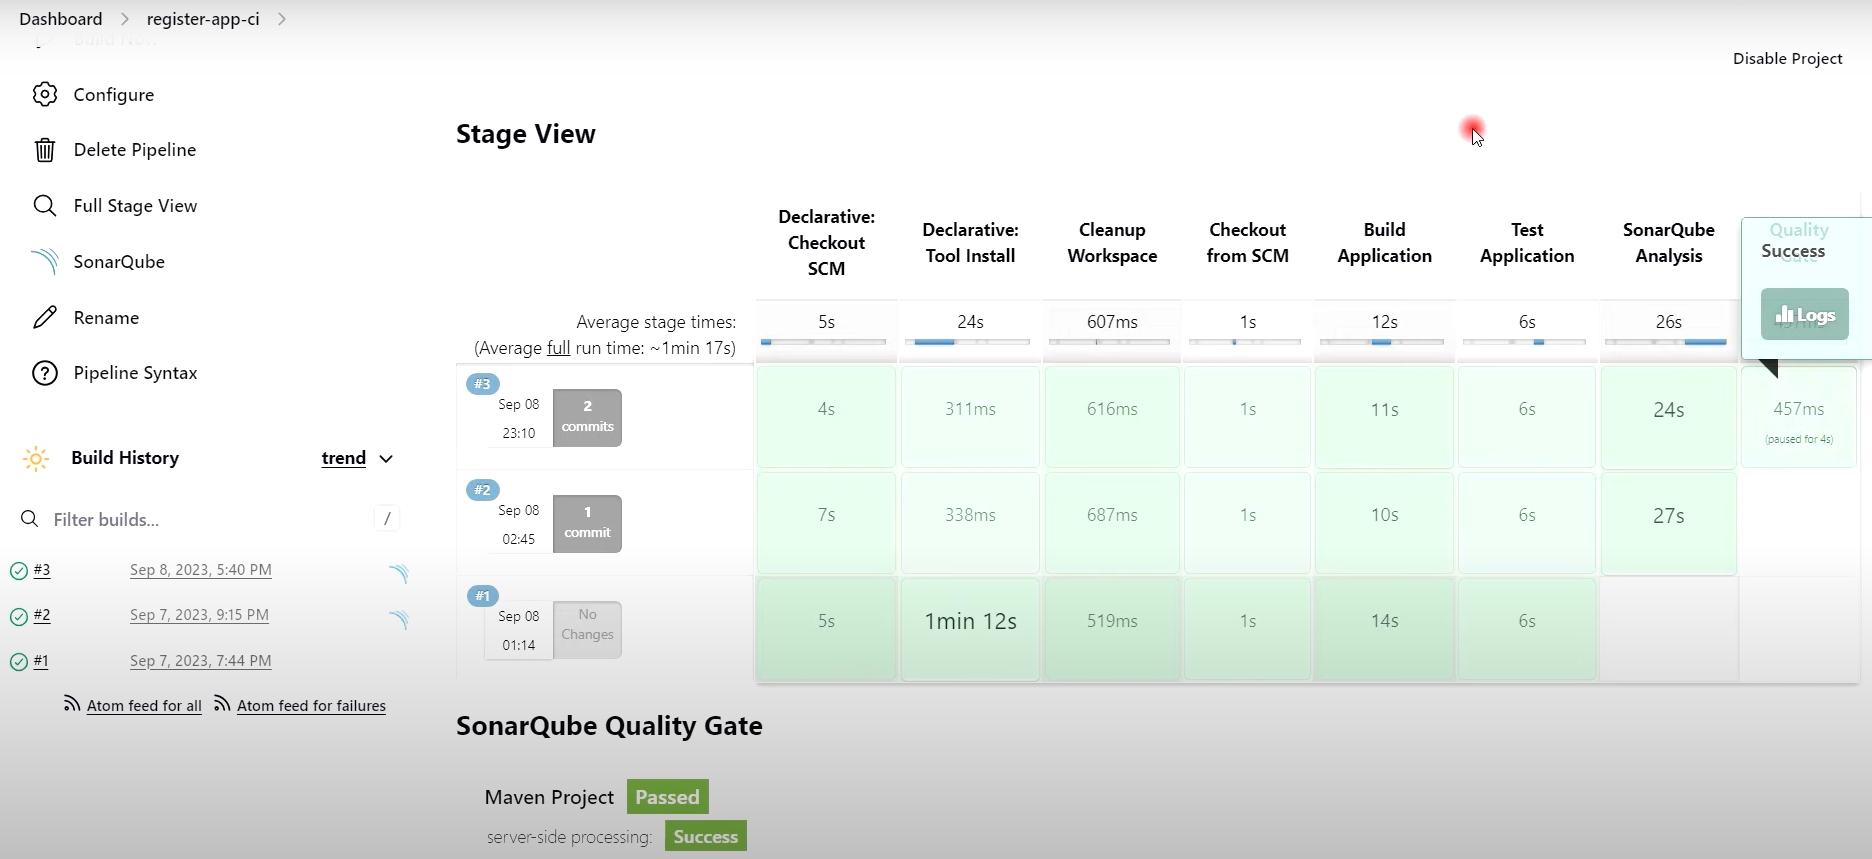Open Delete Pipeline in the sidebar
The image size is (1872, 859).
pyautogui.click(x=135, y=150)
